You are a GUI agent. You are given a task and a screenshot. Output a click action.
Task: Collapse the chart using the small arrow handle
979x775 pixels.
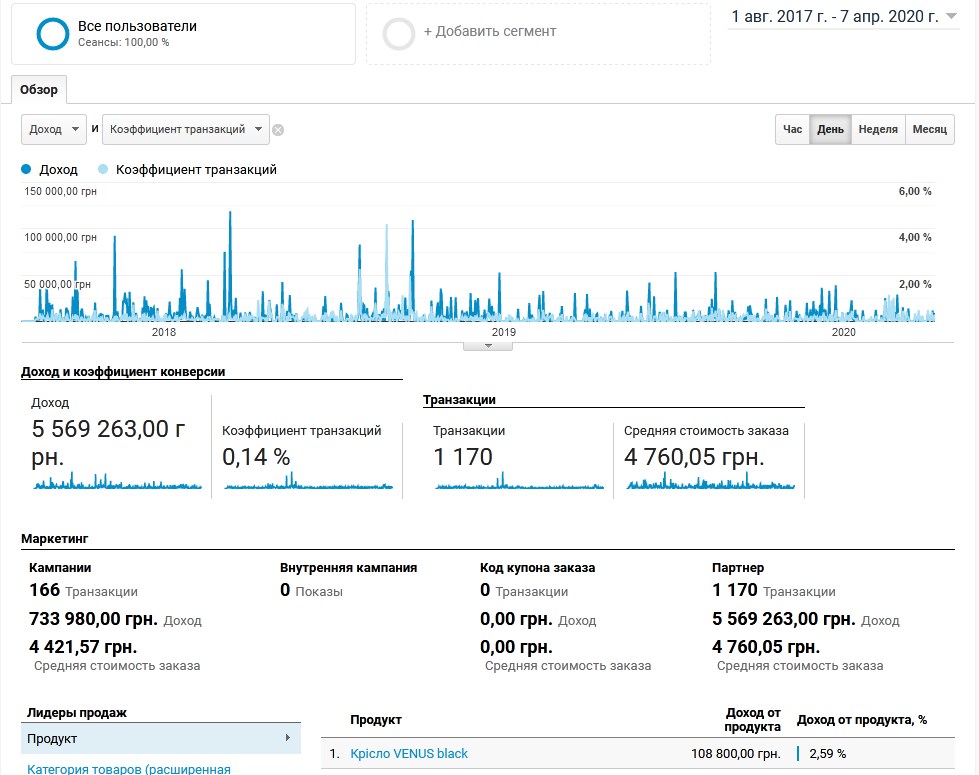pos(488,346)
